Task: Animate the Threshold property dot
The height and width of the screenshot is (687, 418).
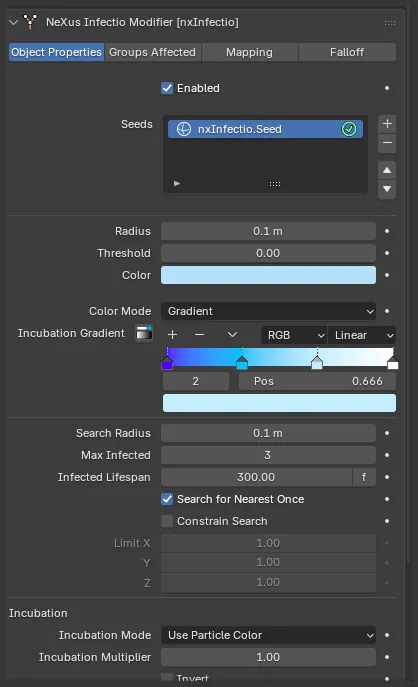Action: tap(387, 253)
